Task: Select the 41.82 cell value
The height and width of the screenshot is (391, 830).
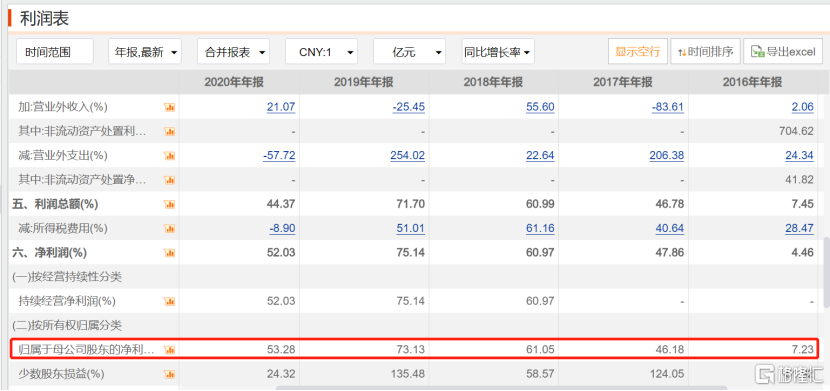Action: pyautogui.click(x=799, y=180)
